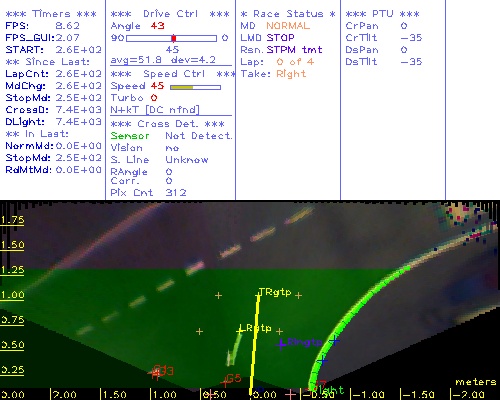Click the yellow steering trajectory line
500x400 pixels.
(254, 343)
